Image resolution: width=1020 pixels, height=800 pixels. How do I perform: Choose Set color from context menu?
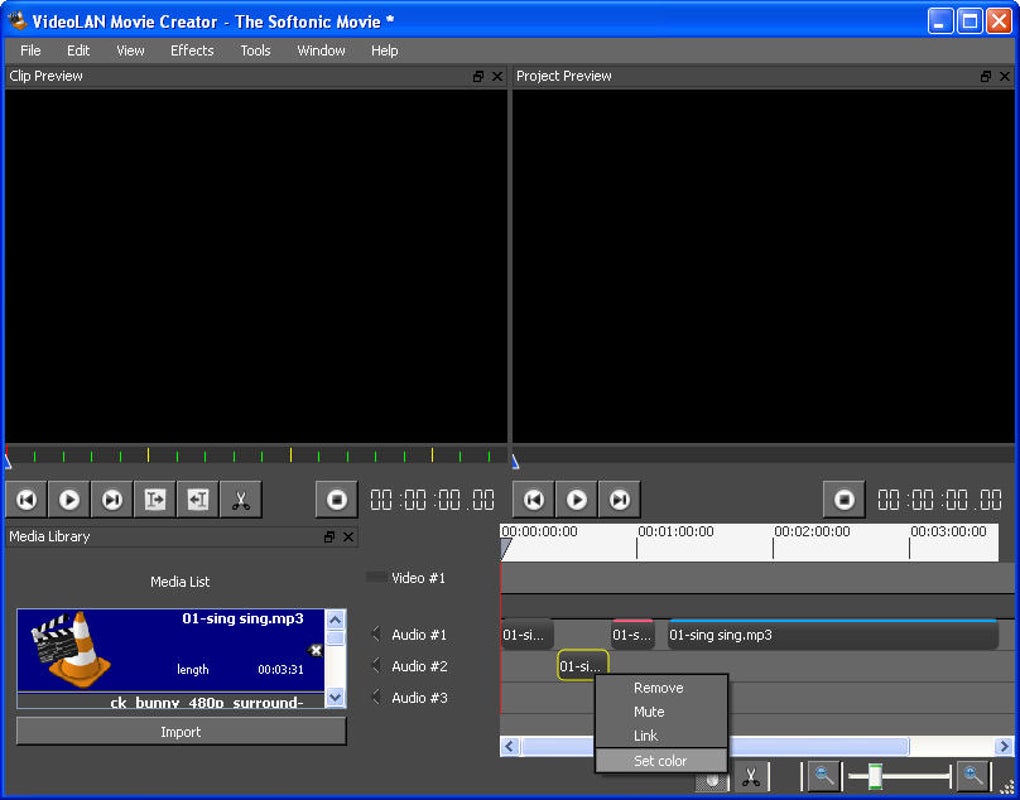660,761
